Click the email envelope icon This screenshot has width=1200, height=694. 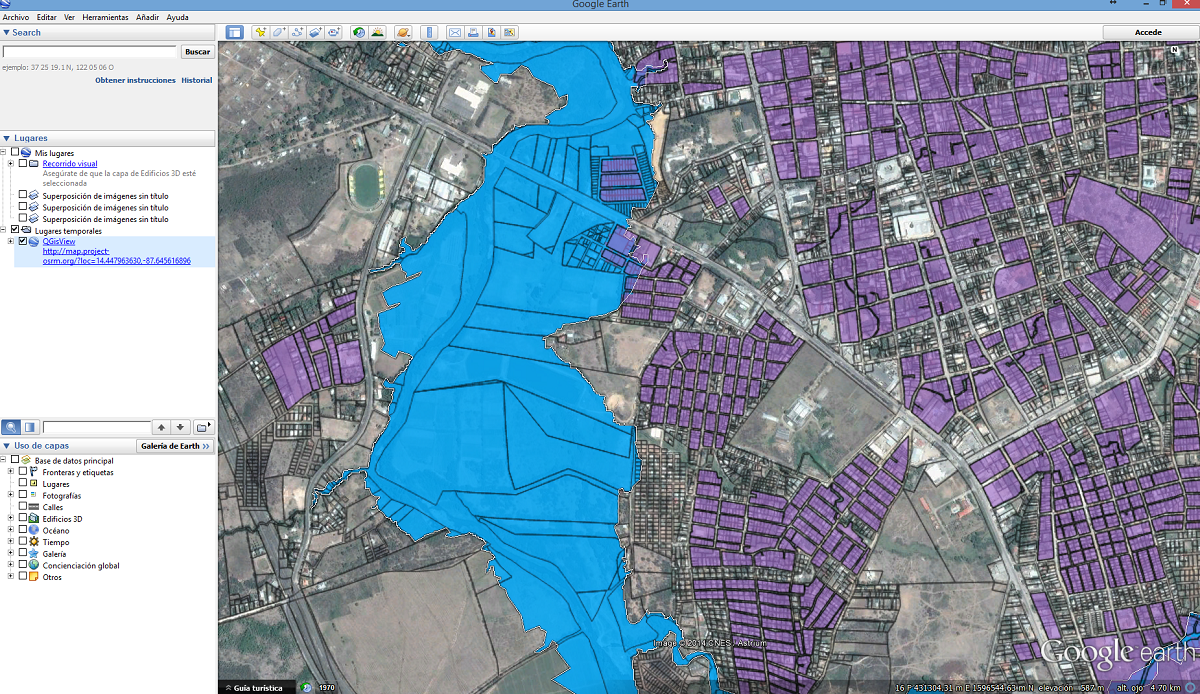(x=456, y=33)
